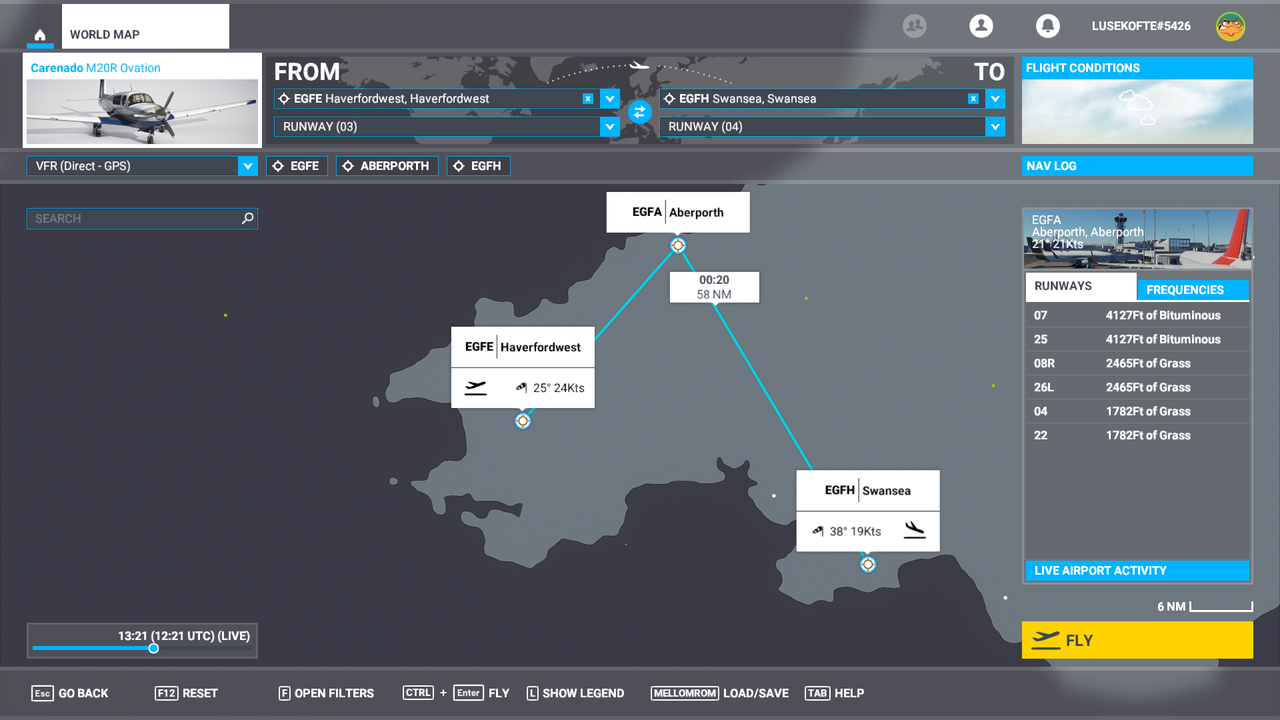Clear the EGFH Swansea arrival field

pos(973,99)
